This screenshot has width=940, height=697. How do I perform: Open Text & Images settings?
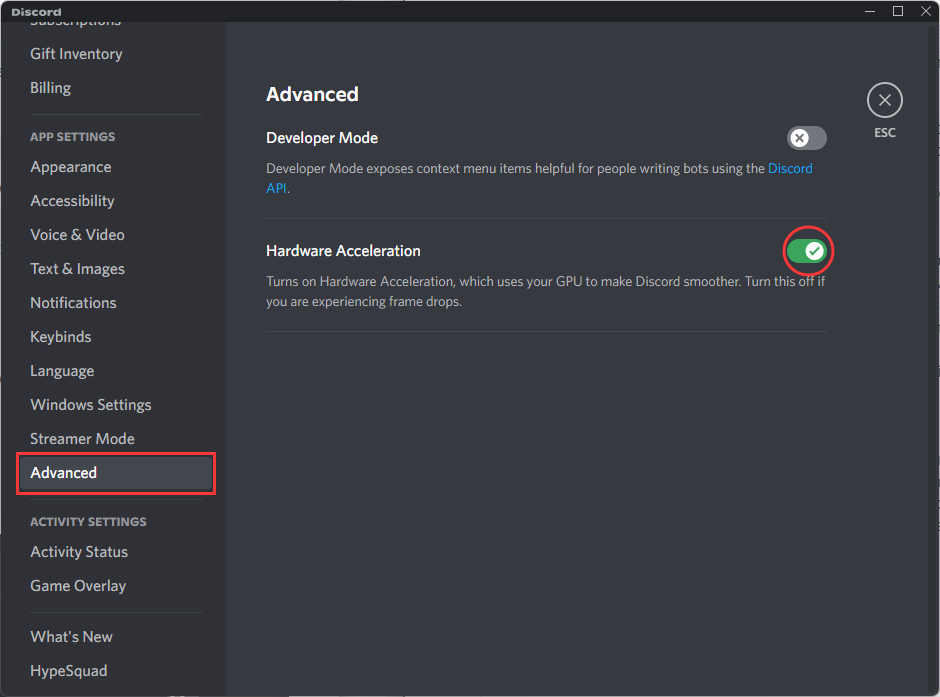[x=77, y=269]
